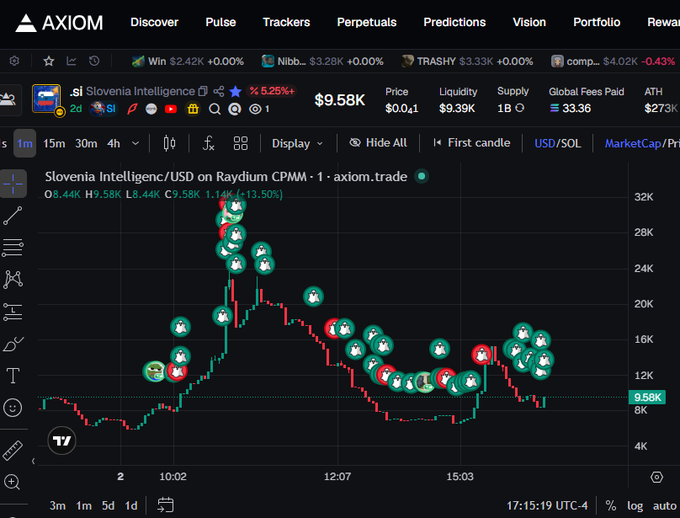
Task: Open chart scale settings gear
Action: 657,477
